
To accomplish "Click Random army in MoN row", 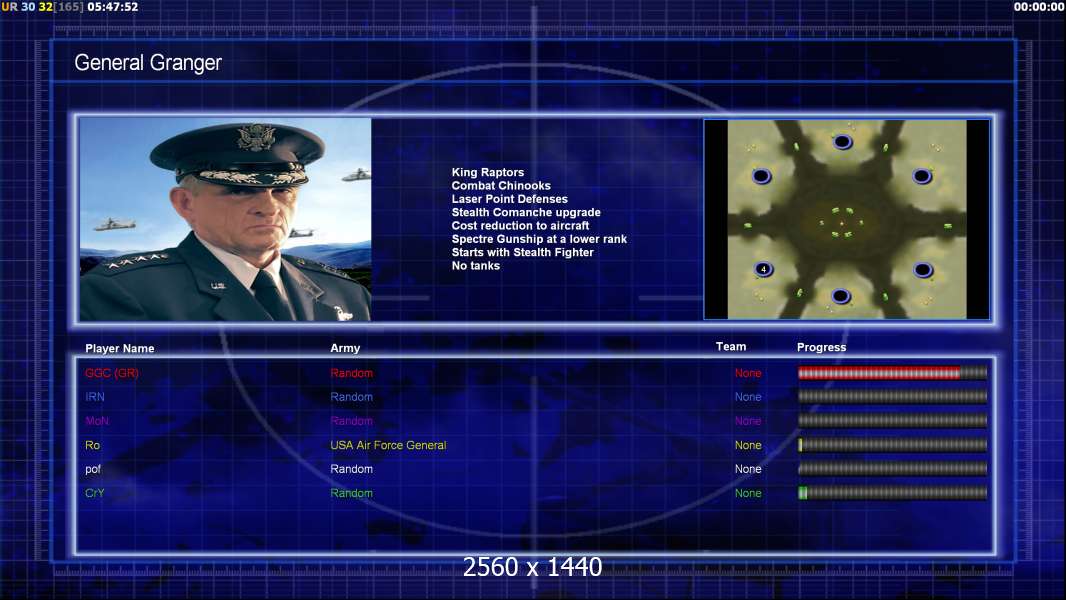I will pos(351,421).
